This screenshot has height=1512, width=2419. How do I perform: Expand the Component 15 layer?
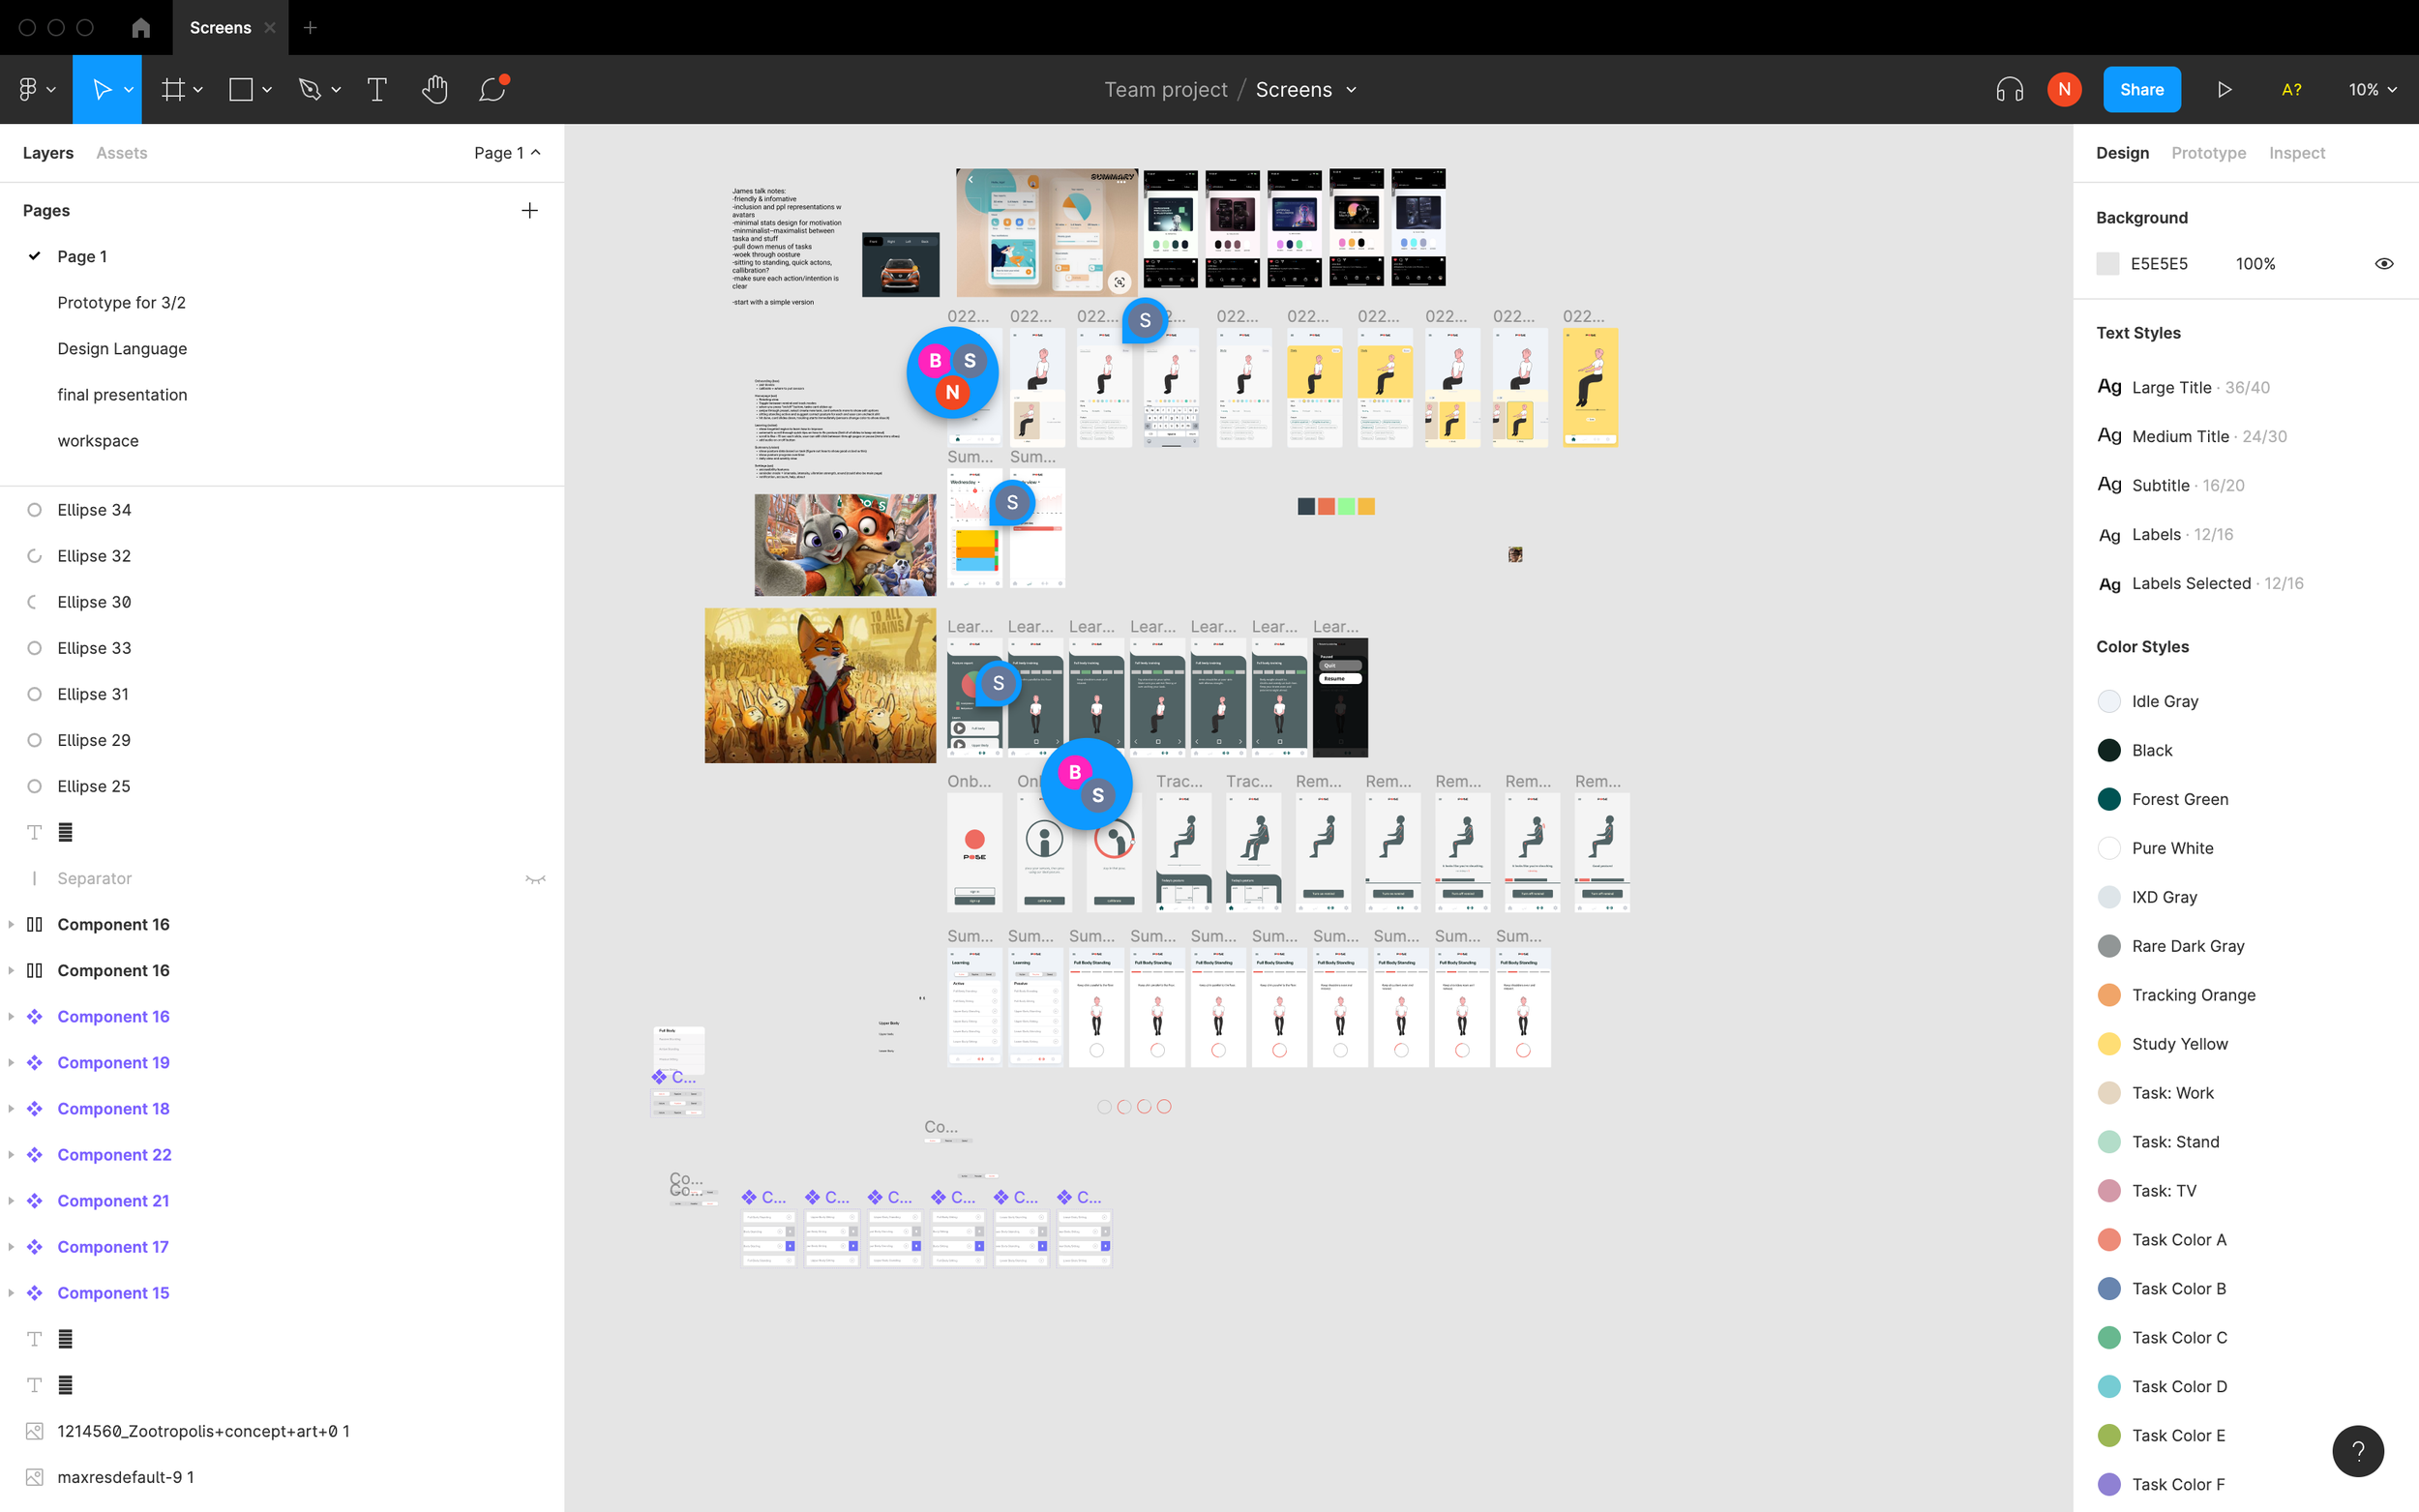pyautogui.click(x=11, y=1292)
